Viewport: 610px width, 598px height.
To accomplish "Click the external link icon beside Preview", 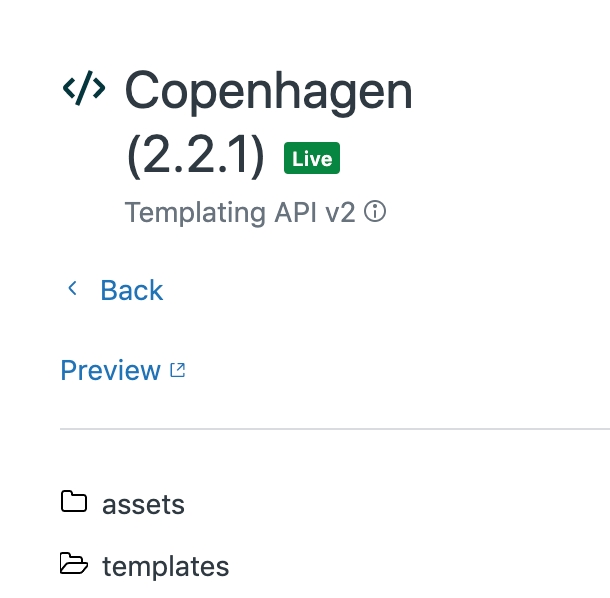I will tap(178, 370).
